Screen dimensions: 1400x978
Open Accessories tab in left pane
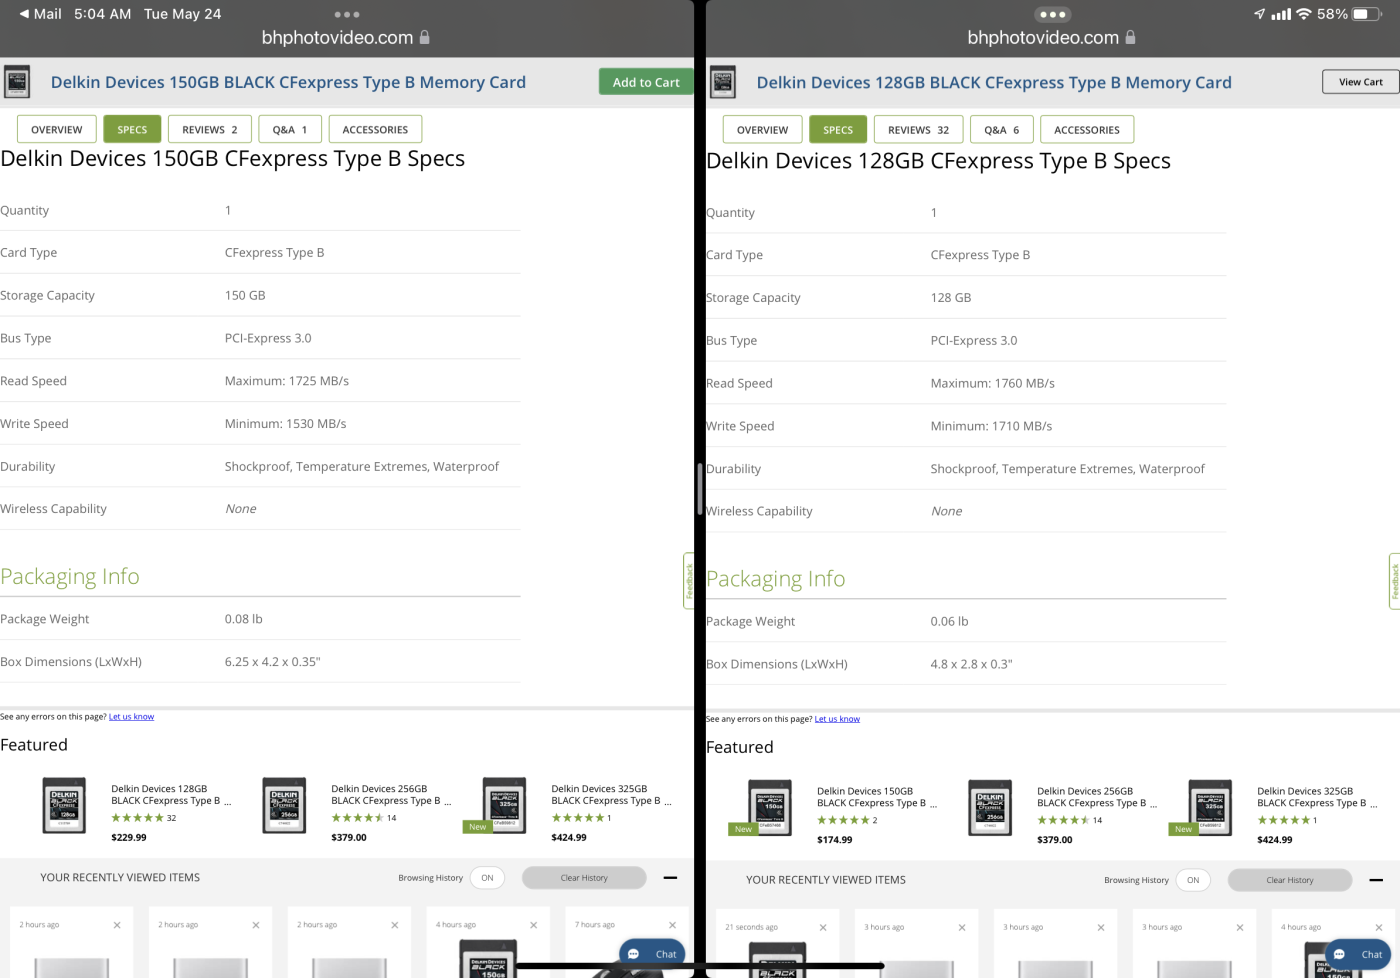coord(375,129)
